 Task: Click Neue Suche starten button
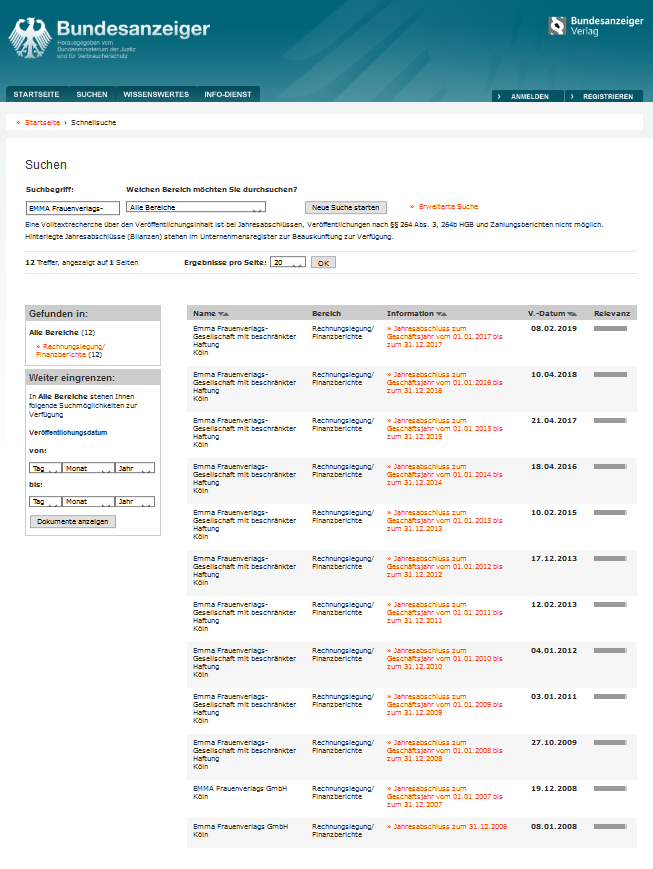pos(345,207)
